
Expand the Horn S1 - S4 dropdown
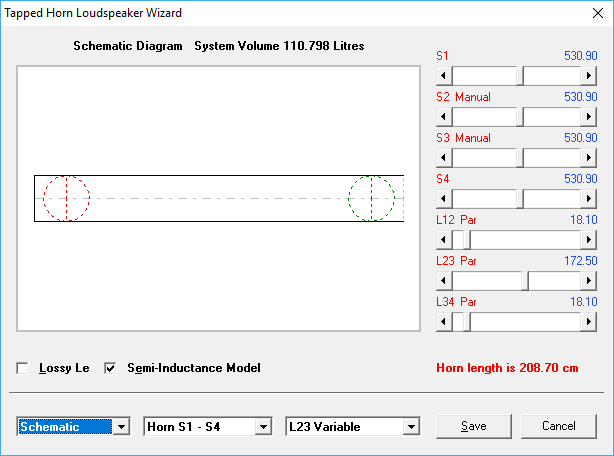[263, 427]
